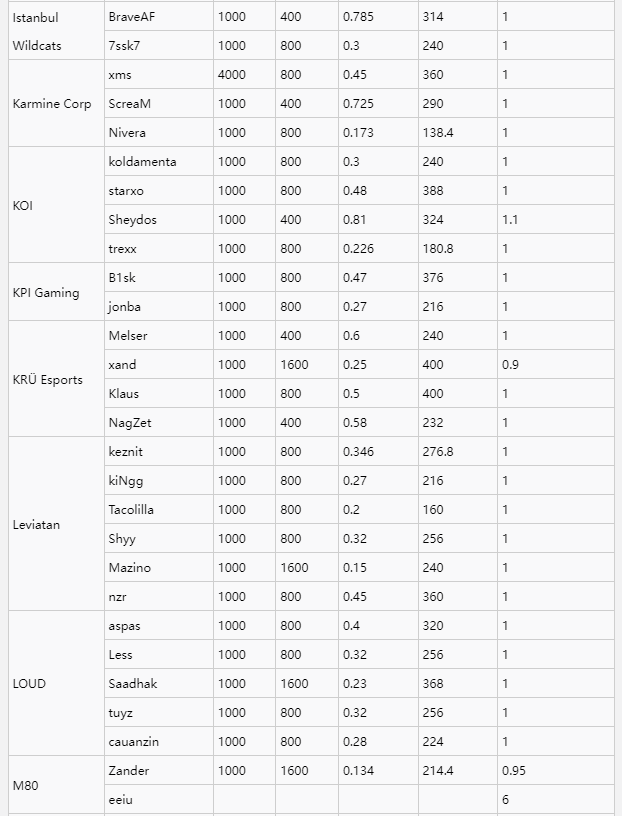Viewport: 622px width, 816px height.
Task: Click the Leviatan team name cell
Action: click(x=37, y=525)
